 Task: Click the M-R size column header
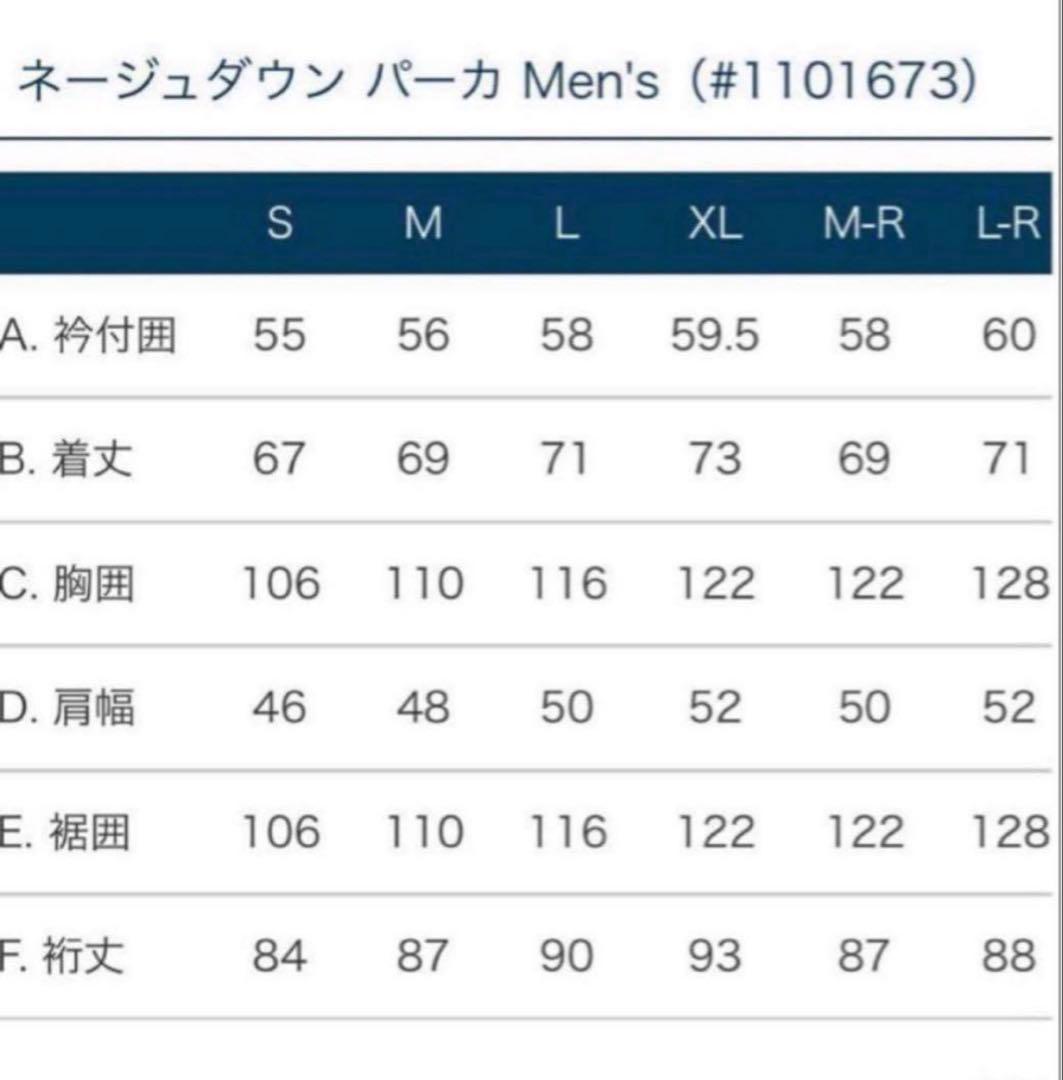tap(864, 225)
